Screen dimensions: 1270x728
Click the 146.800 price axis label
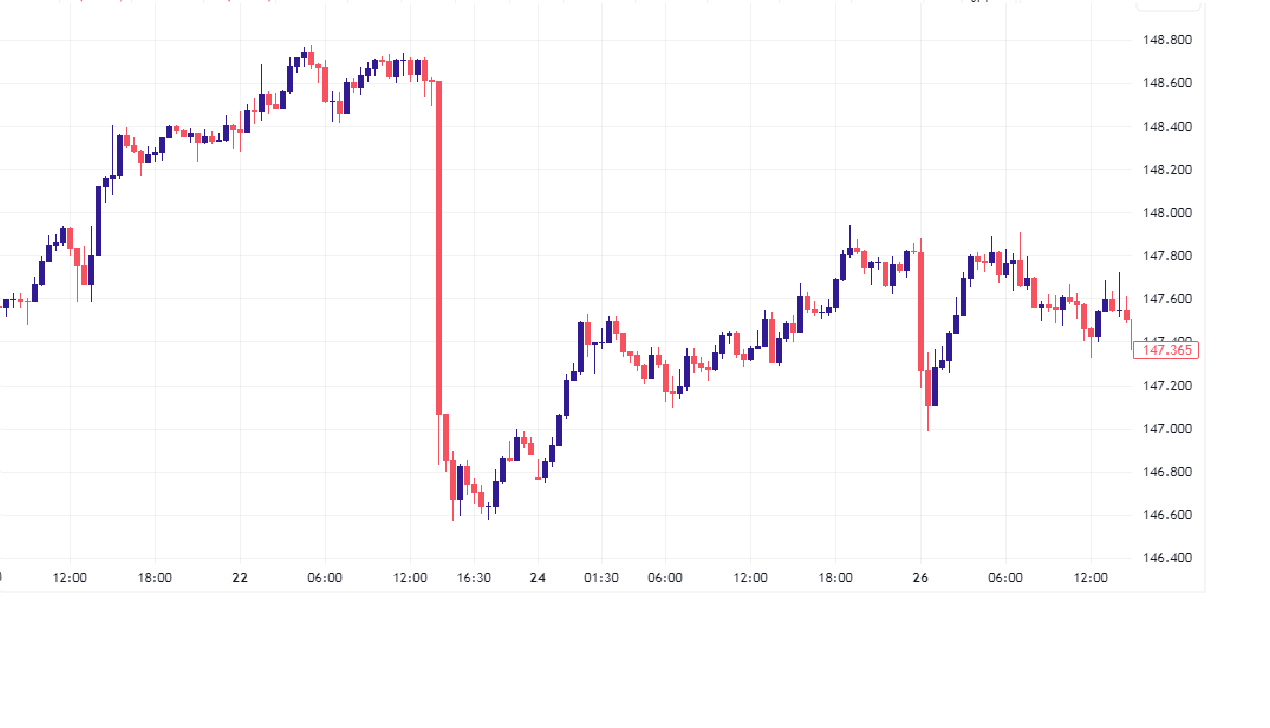point(1167,472)
